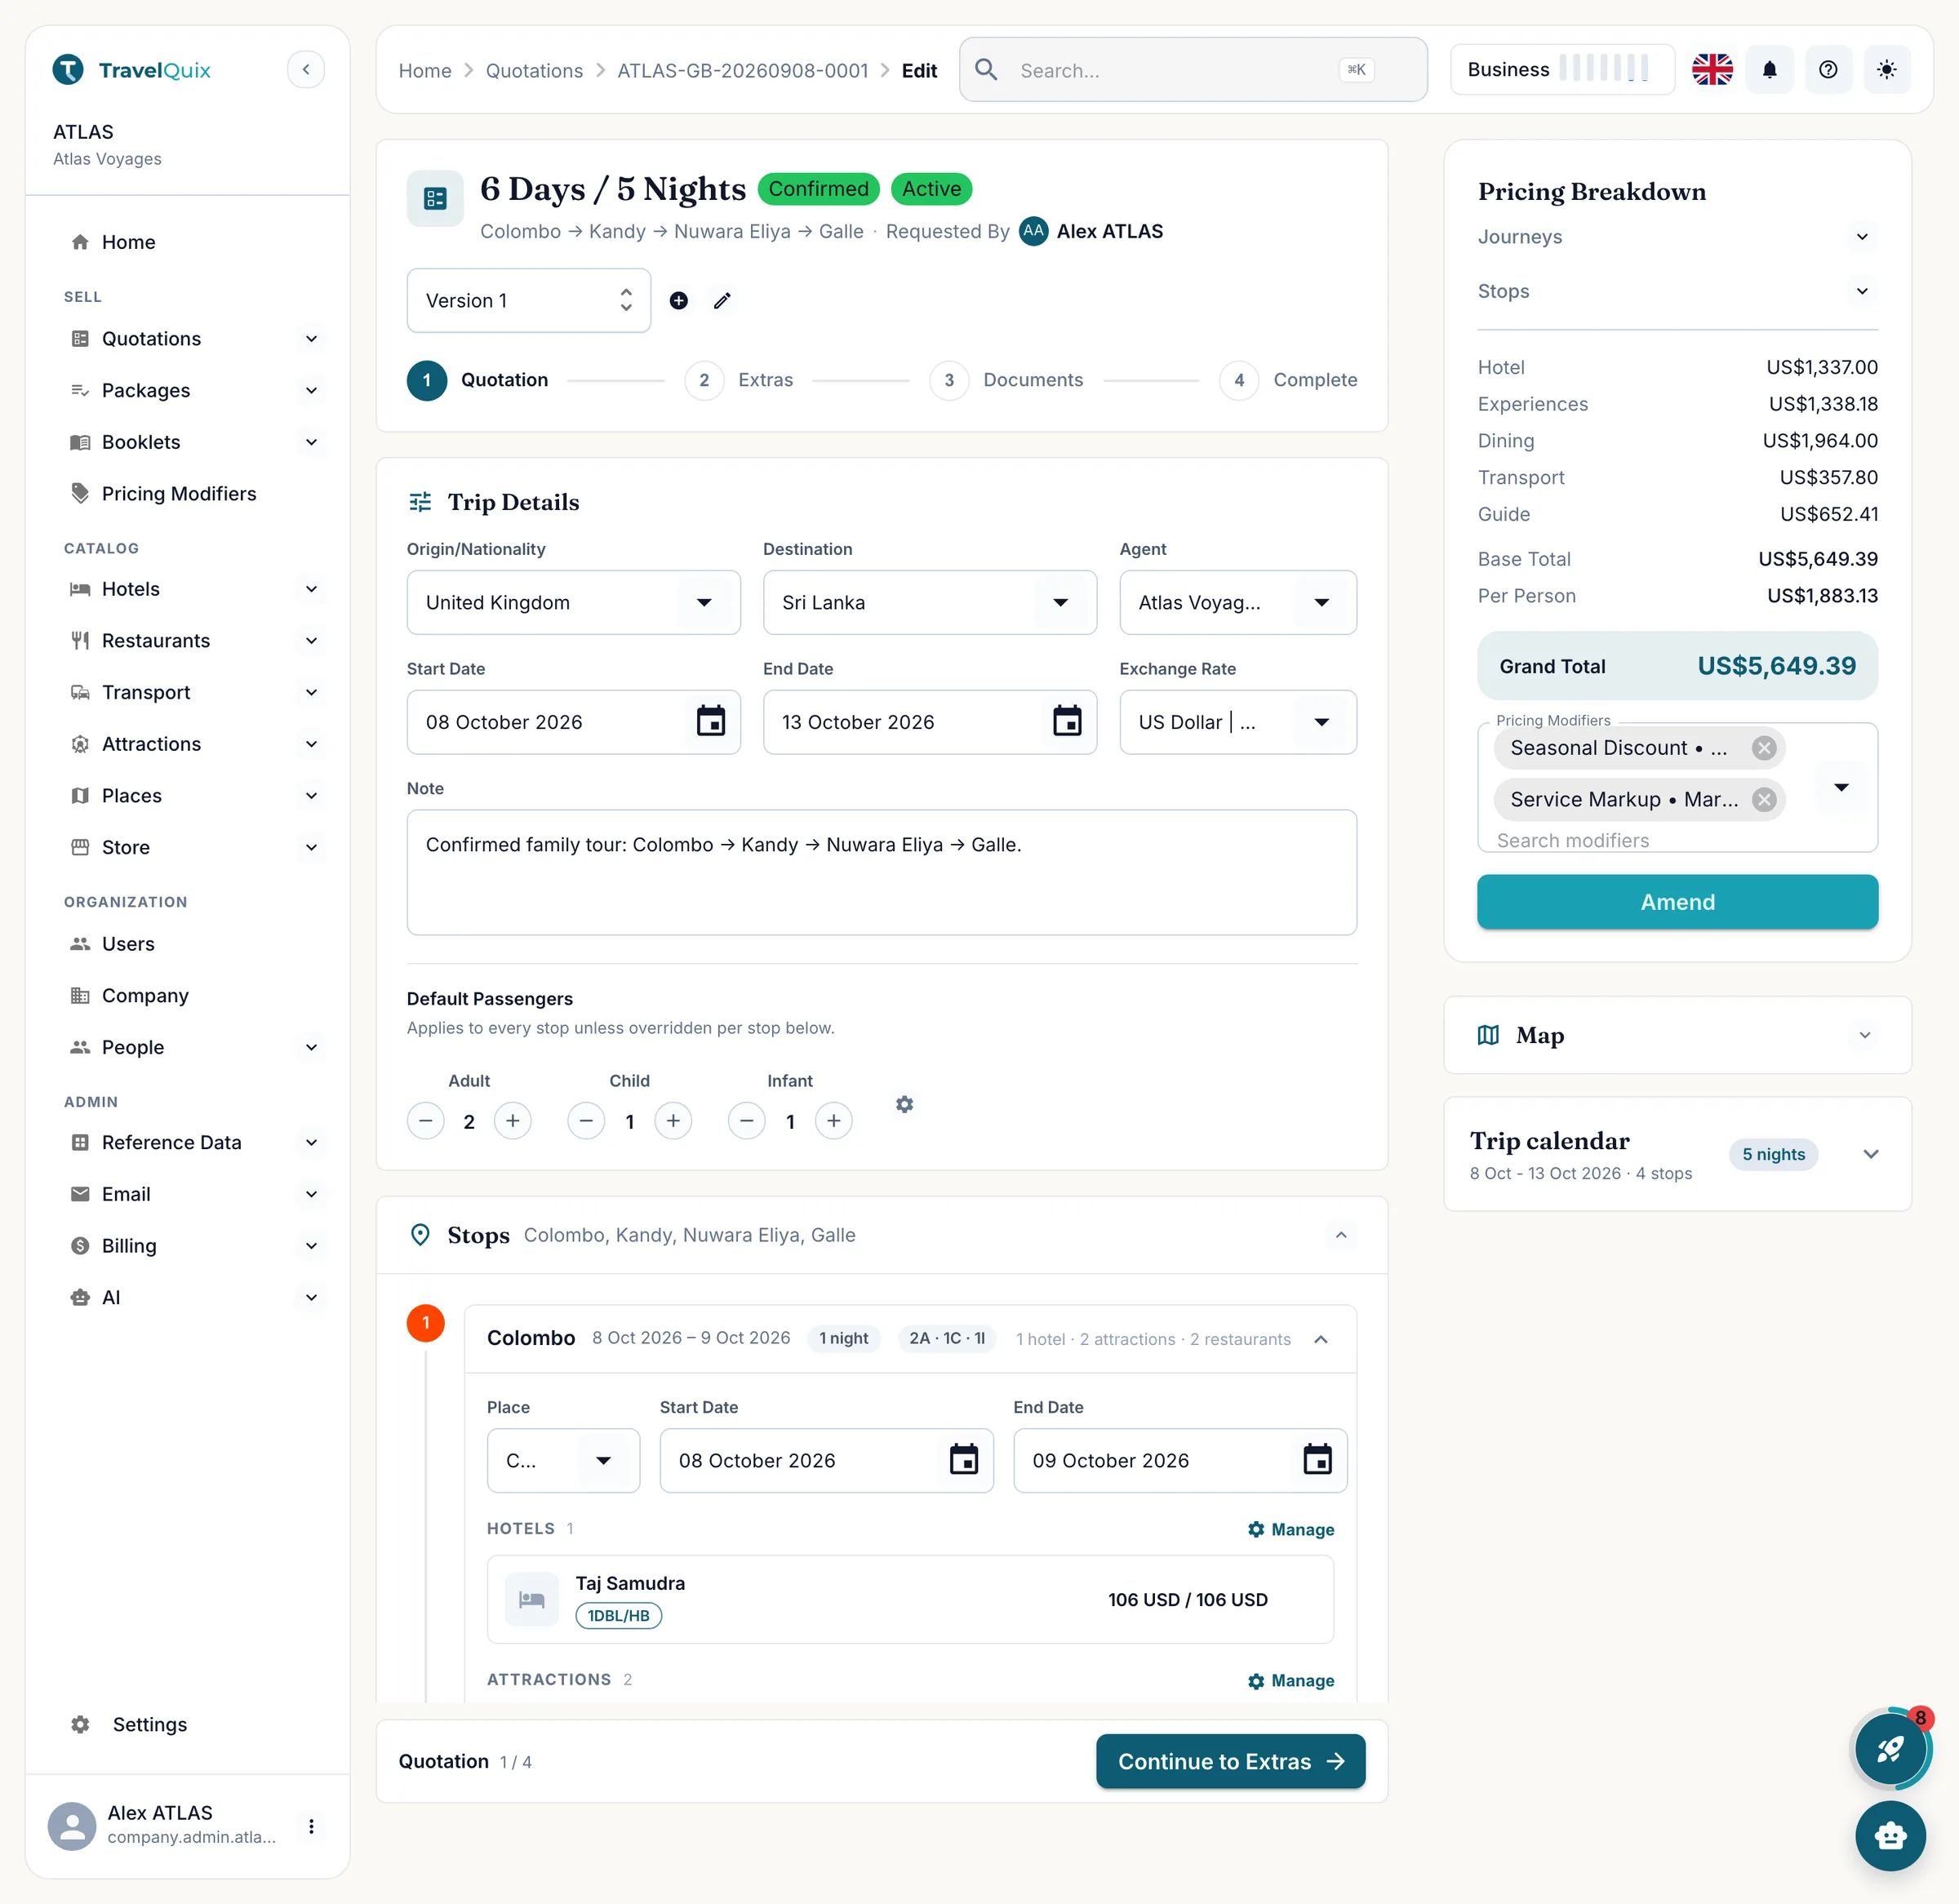Viewport: 1959px width, 1904px height.
Task: Decrease Child passenger count
Action: [586, 1121]
